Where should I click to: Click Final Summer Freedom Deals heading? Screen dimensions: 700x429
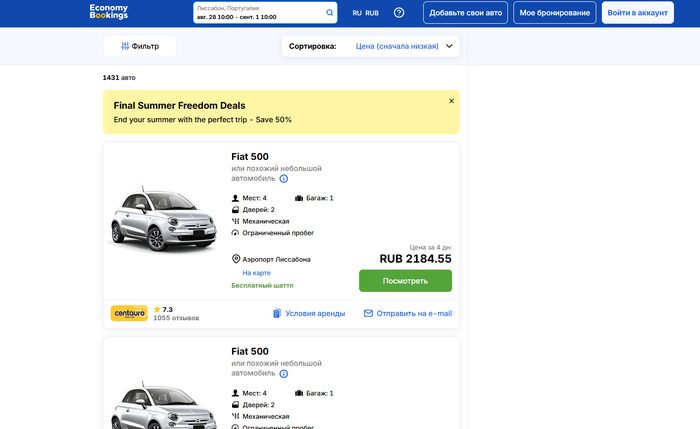coord(179,106)
